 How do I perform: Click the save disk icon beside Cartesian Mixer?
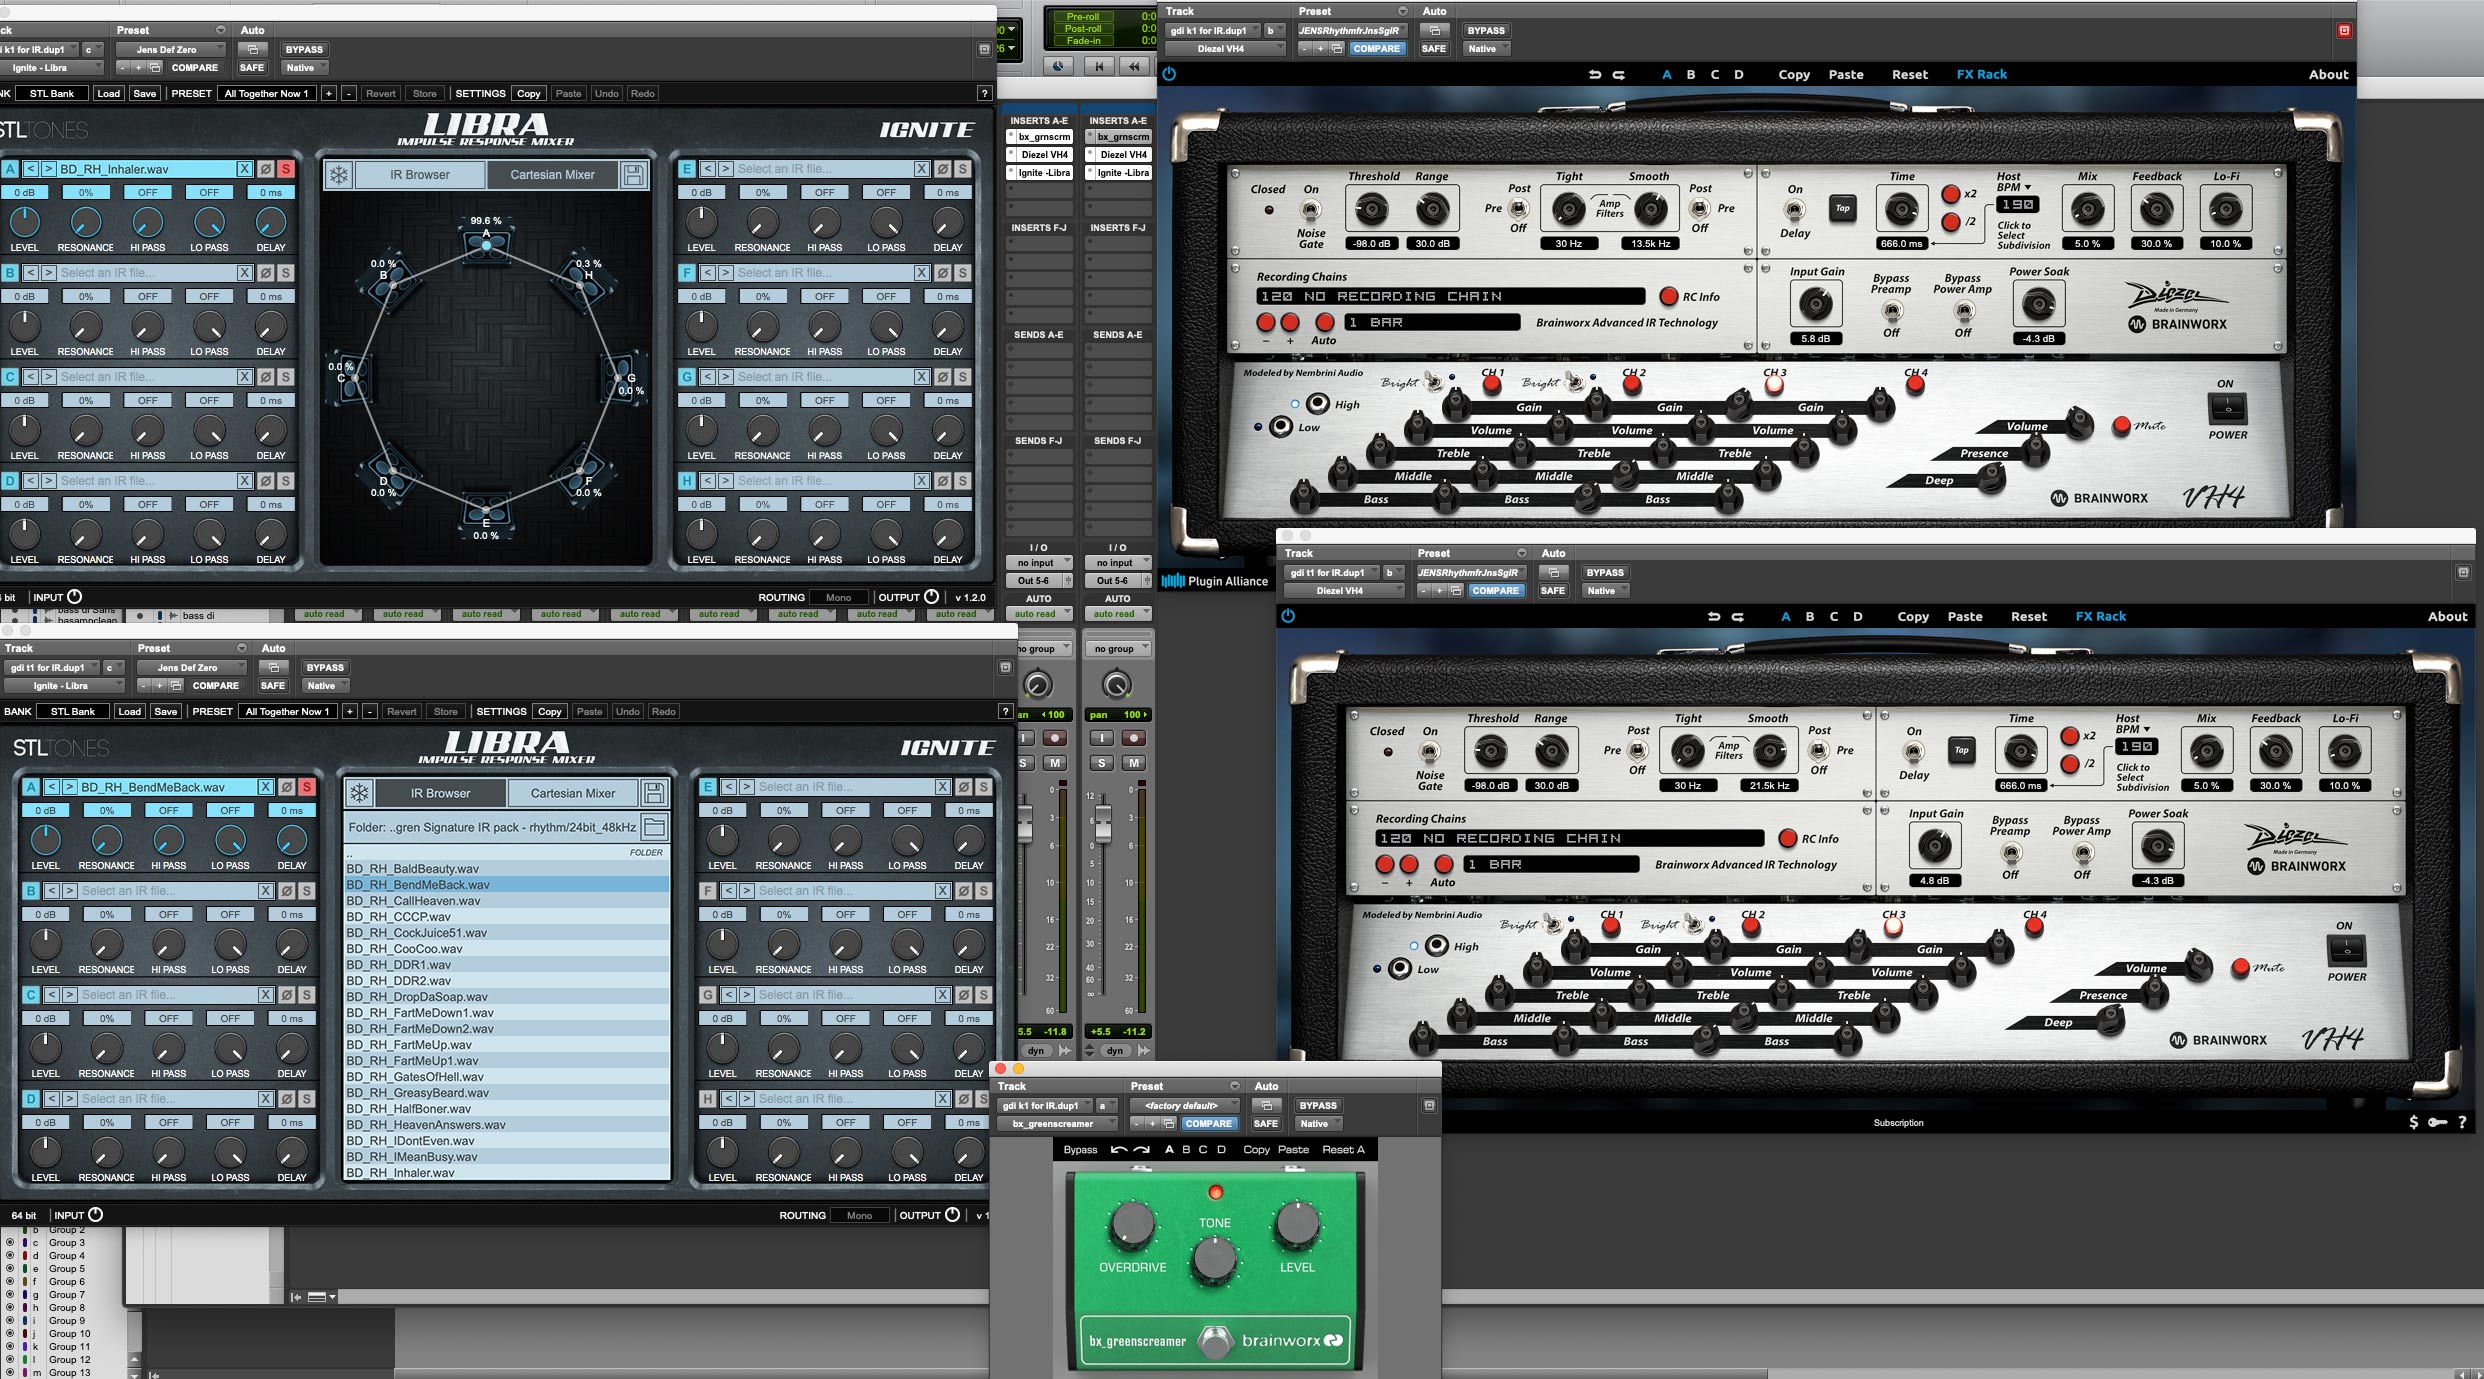coord(633,175)
